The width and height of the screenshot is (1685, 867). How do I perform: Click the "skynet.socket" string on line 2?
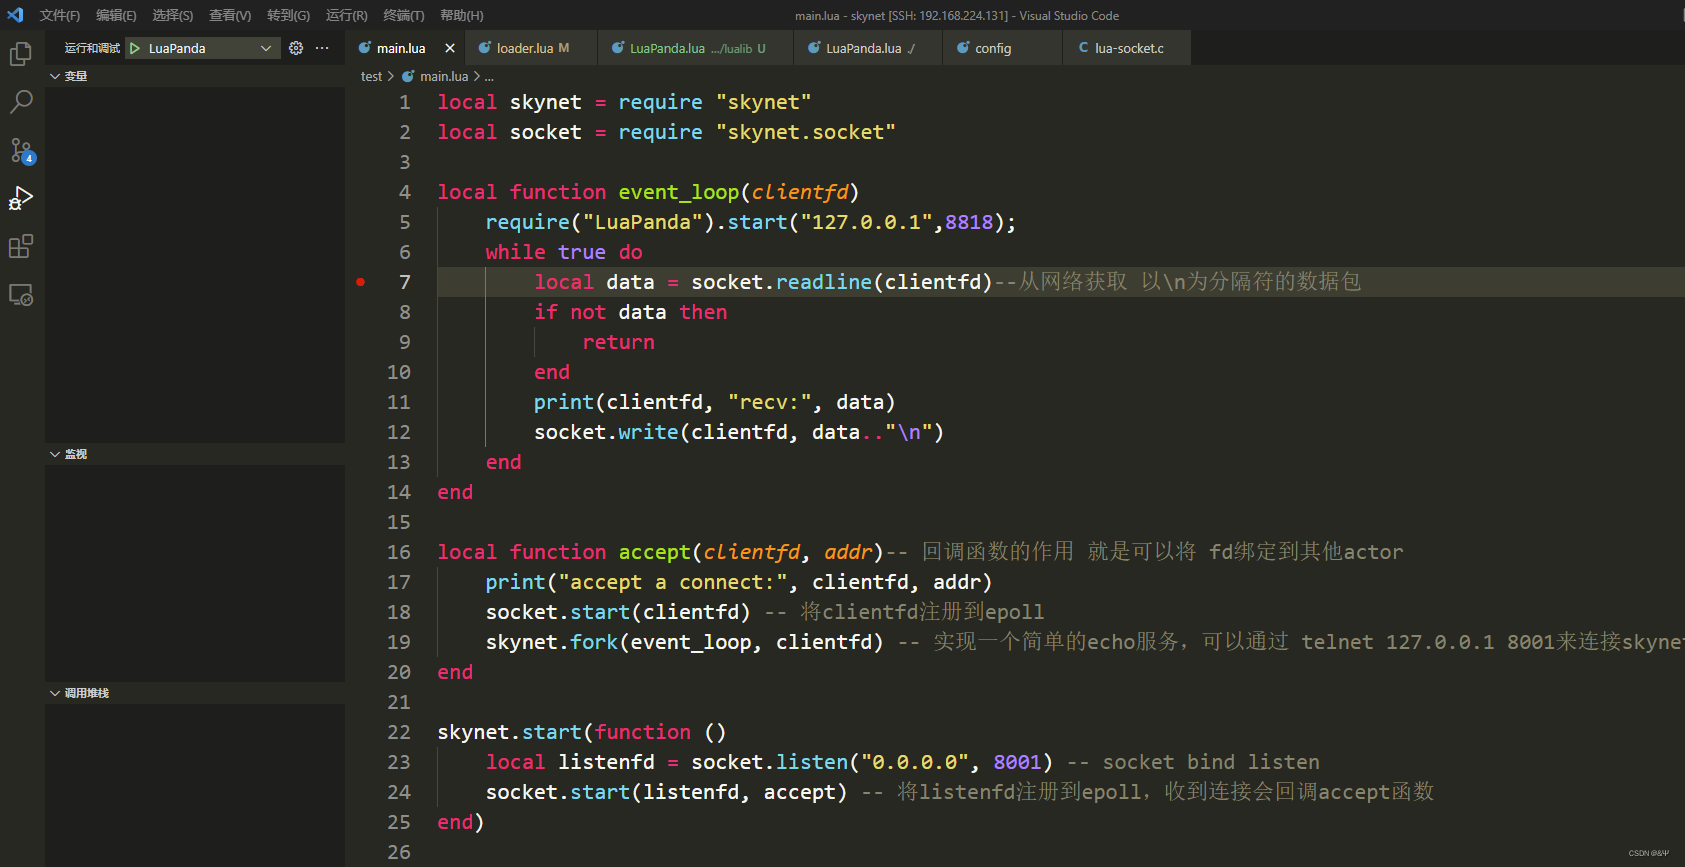805,132
